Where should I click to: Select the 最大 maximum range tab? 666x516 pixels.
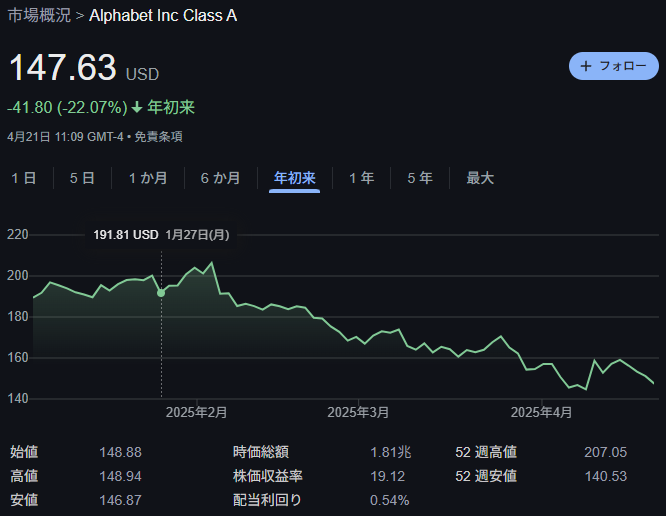480,178
